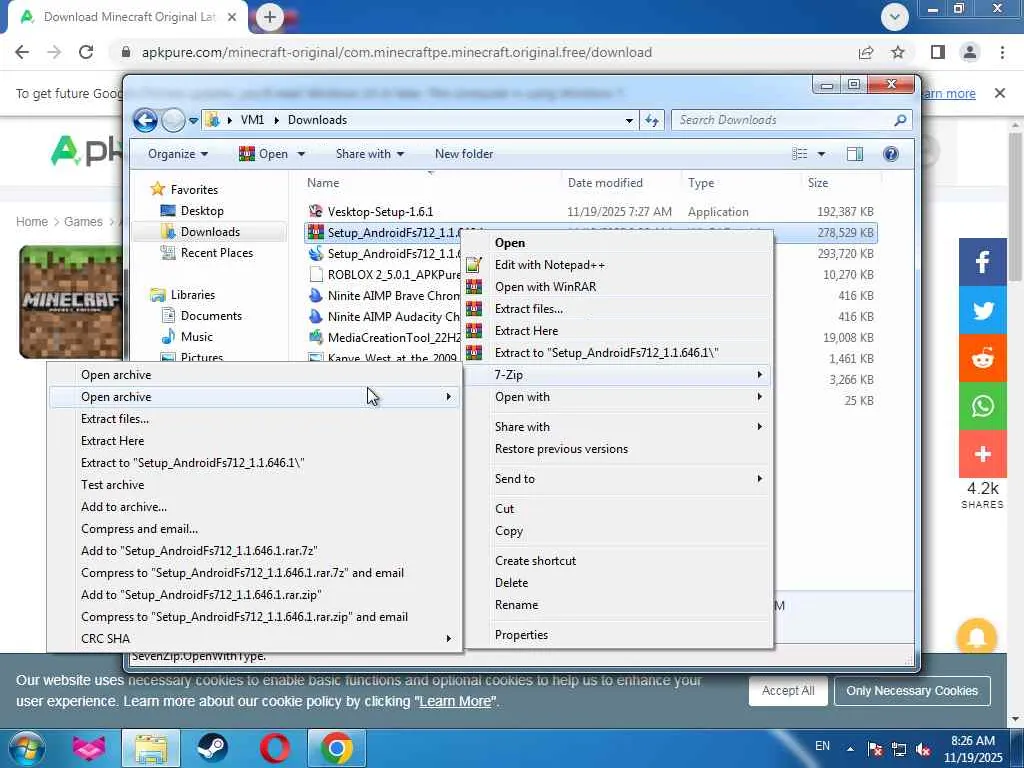Choose Rename in context menu

click(618, 605)
